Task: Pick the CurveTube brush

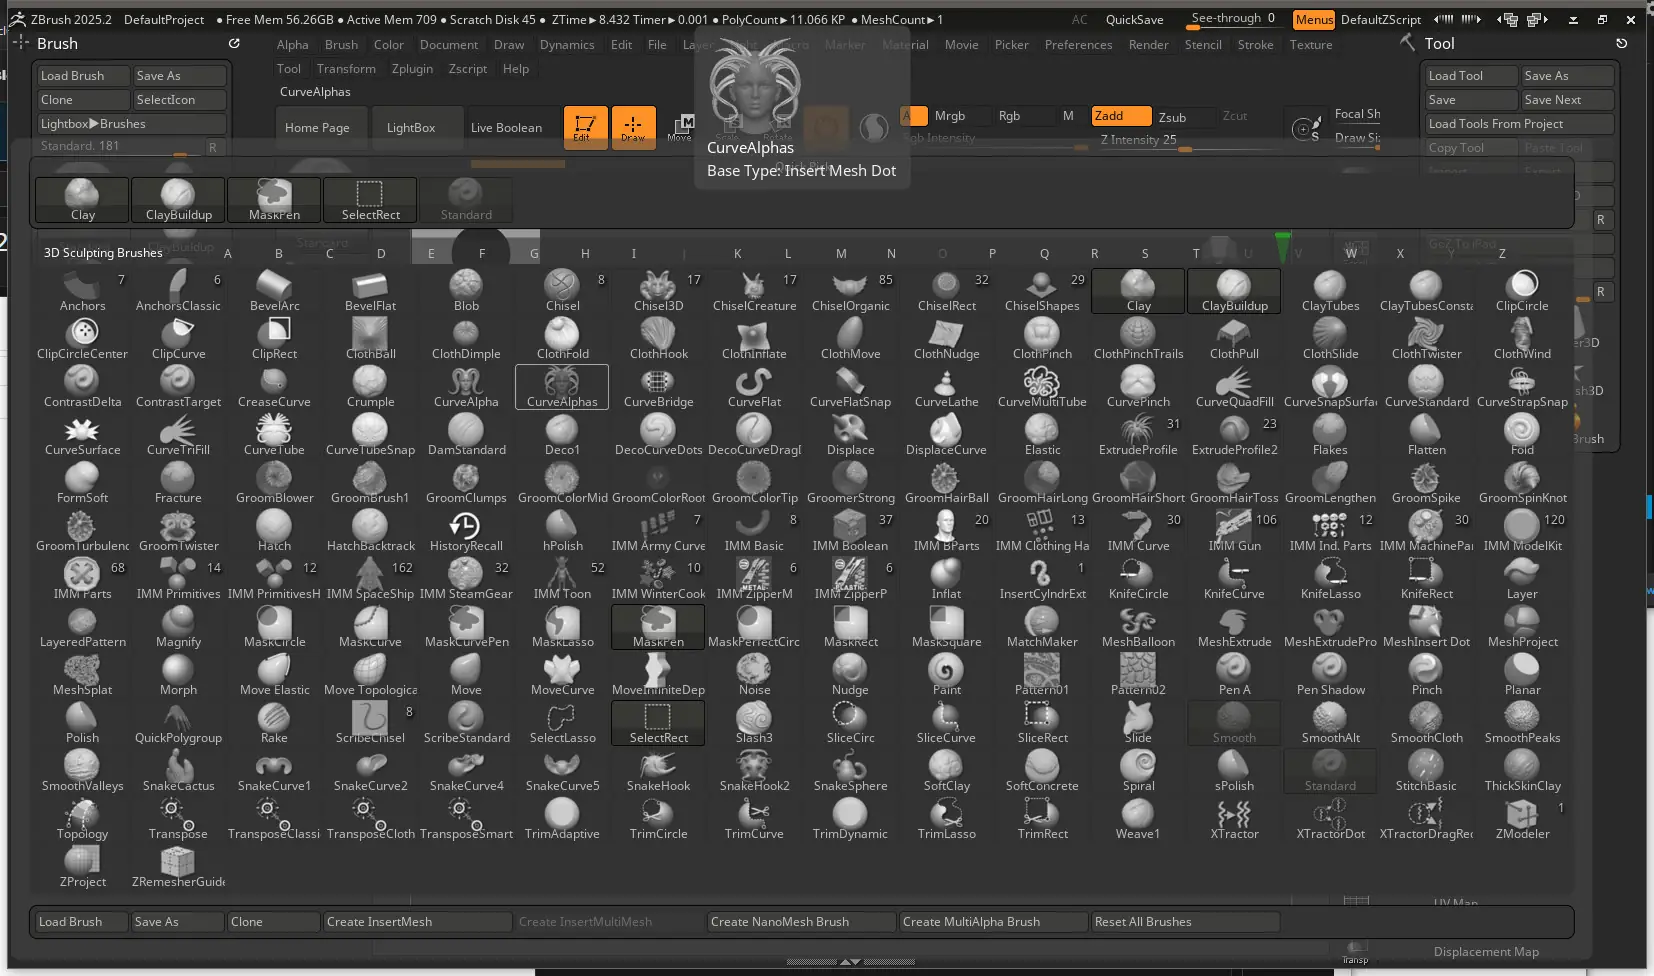Action: tap(274, 435)
